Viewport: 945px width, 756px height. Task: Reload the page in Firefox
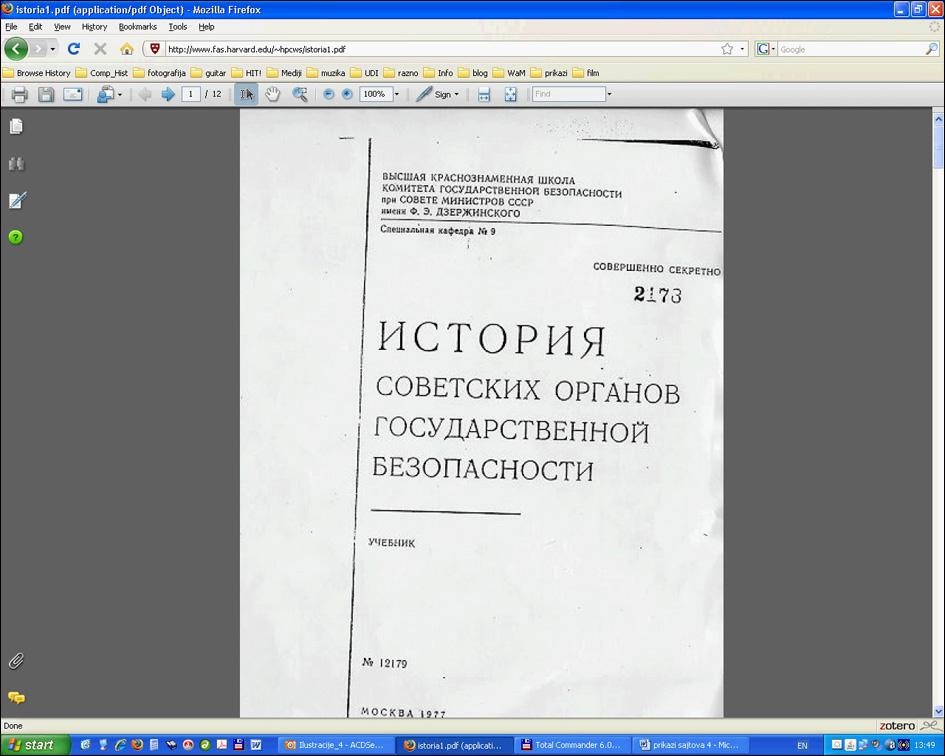click(x=73, y=48)
